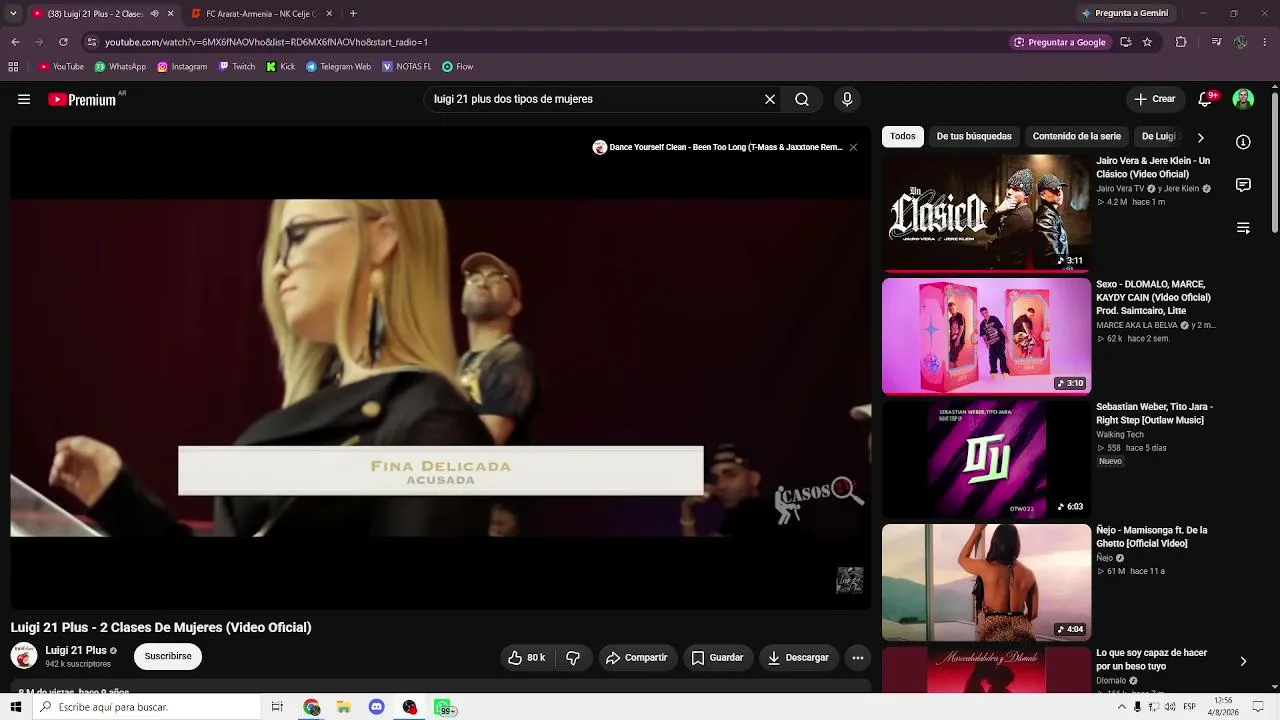Open the YouTube hamburger guide menu
The width and height of the screenshot is (1280, 720).
(x=24, y=99)
